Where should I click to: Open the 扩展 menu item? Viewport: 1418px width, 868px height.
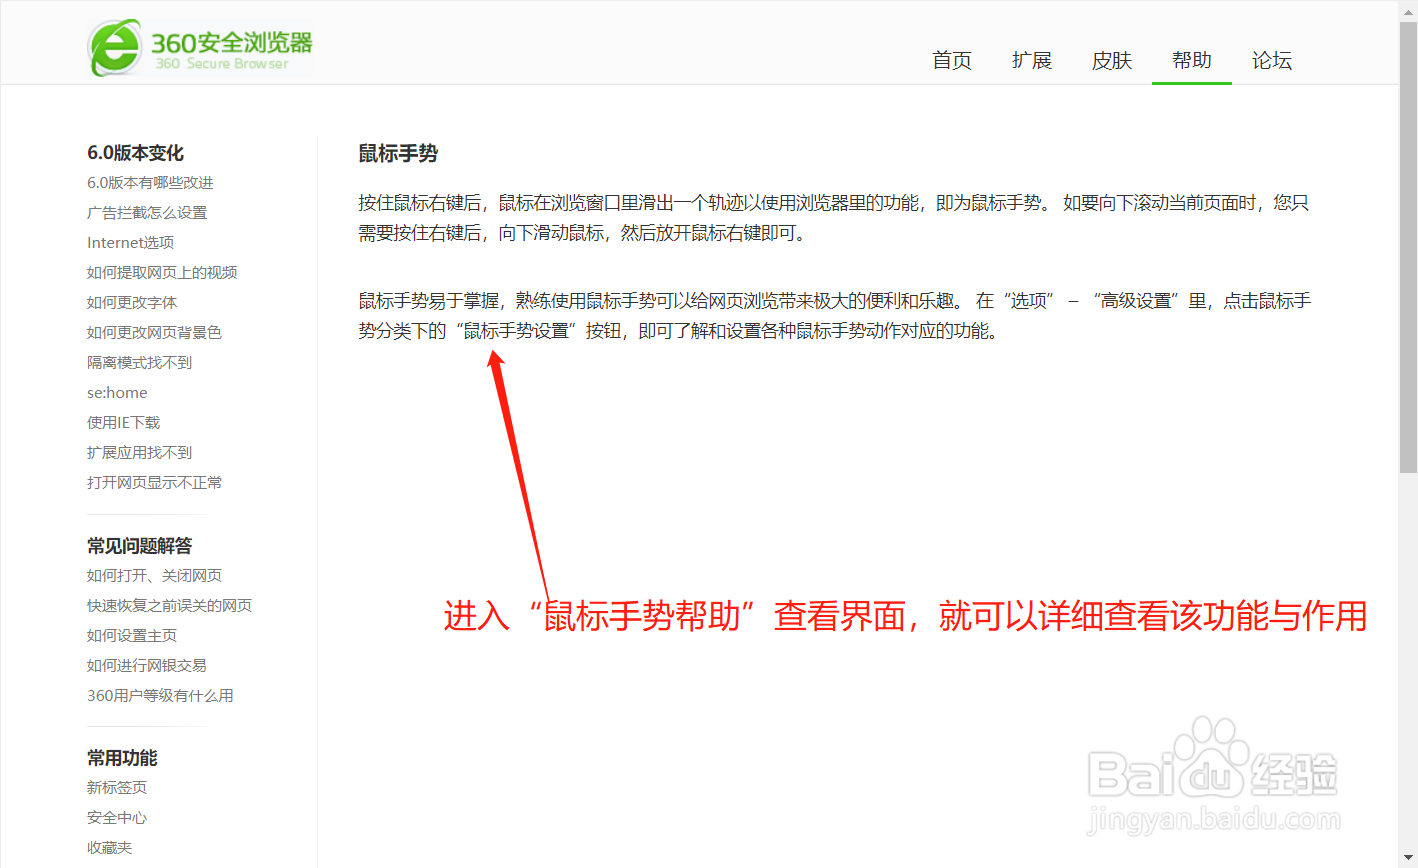pyautogui.click(x=1031, y=60)
